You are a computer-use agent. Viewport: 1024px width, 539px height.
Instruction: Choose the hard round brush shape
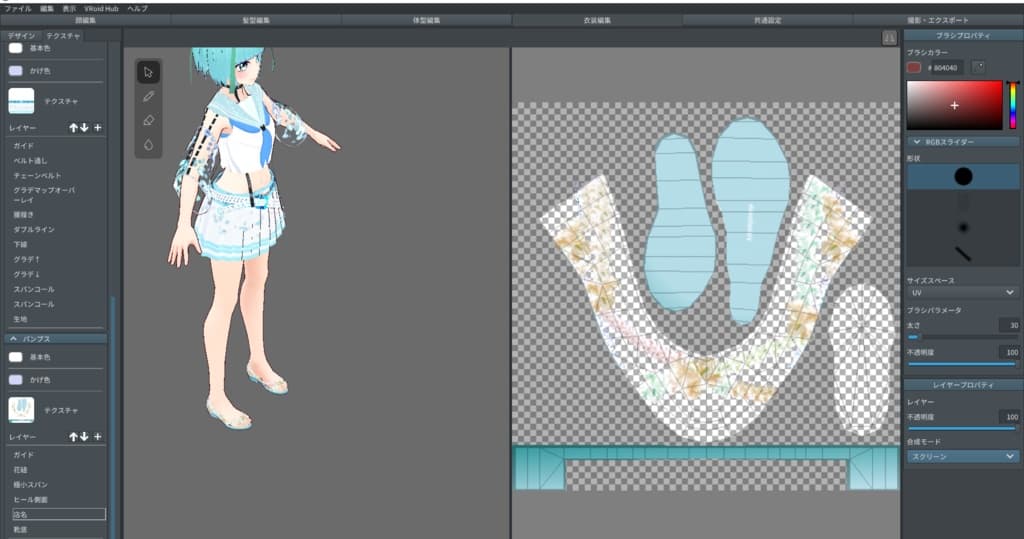click(962, 177)
